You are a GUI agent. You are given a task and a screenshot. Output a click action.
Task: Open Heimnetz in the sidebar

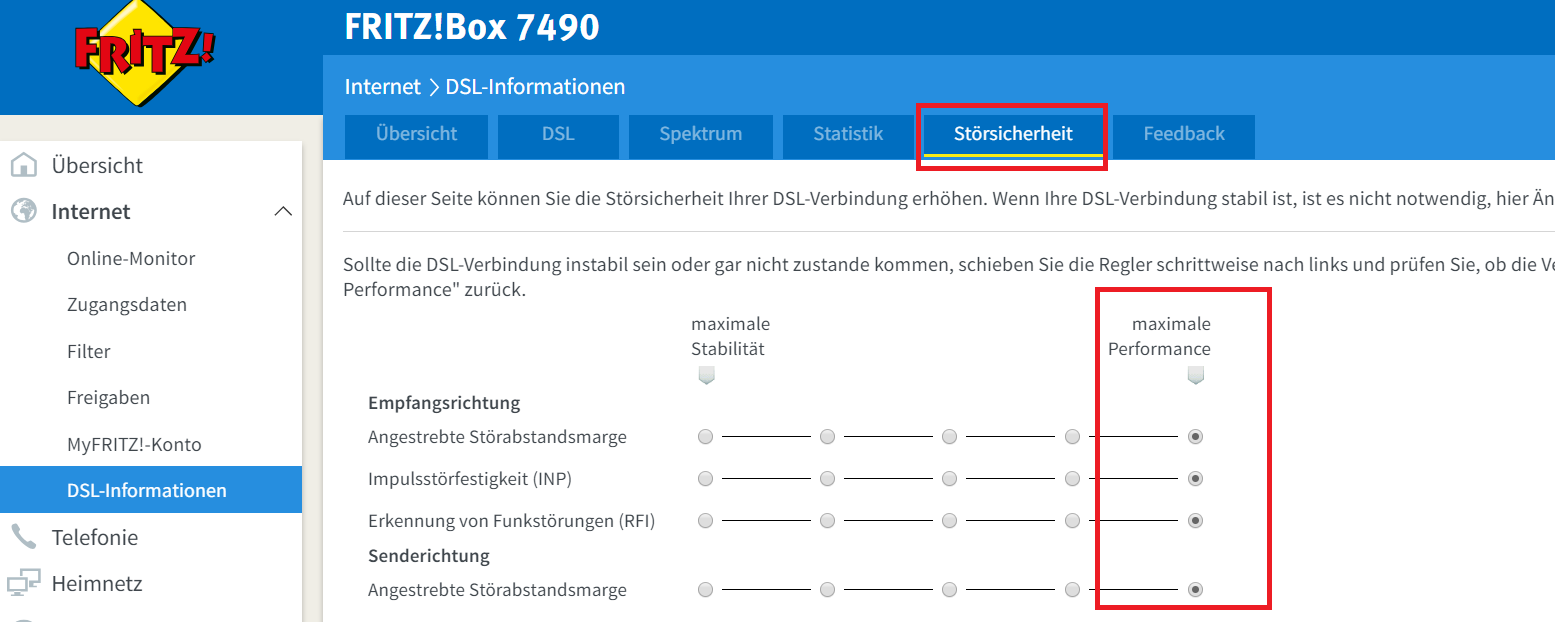[97, 583]
